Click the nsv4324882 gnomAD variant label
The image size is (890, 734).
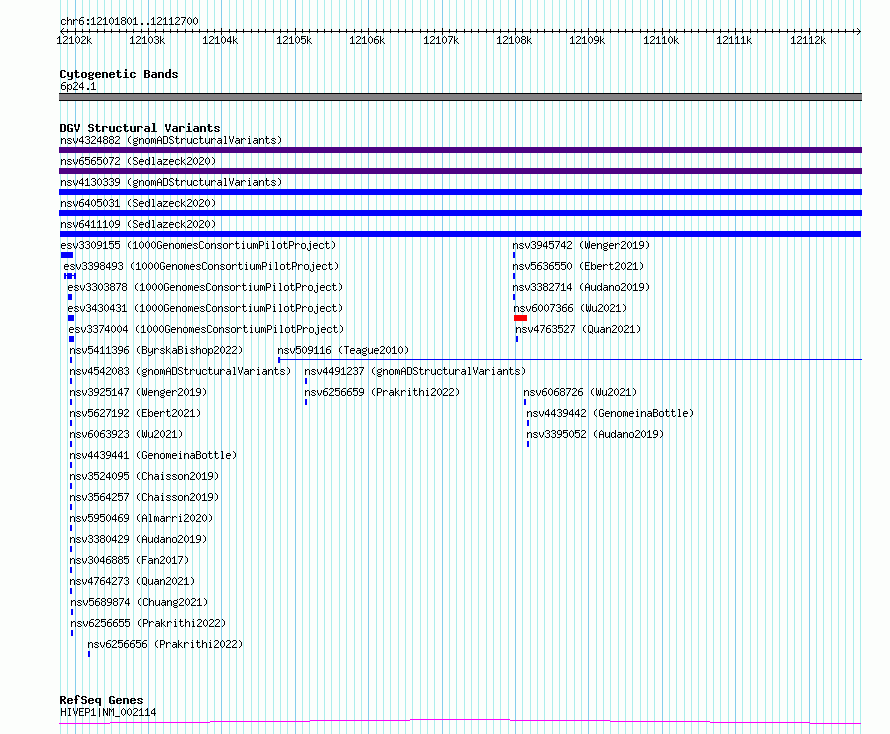coord(171,140)
